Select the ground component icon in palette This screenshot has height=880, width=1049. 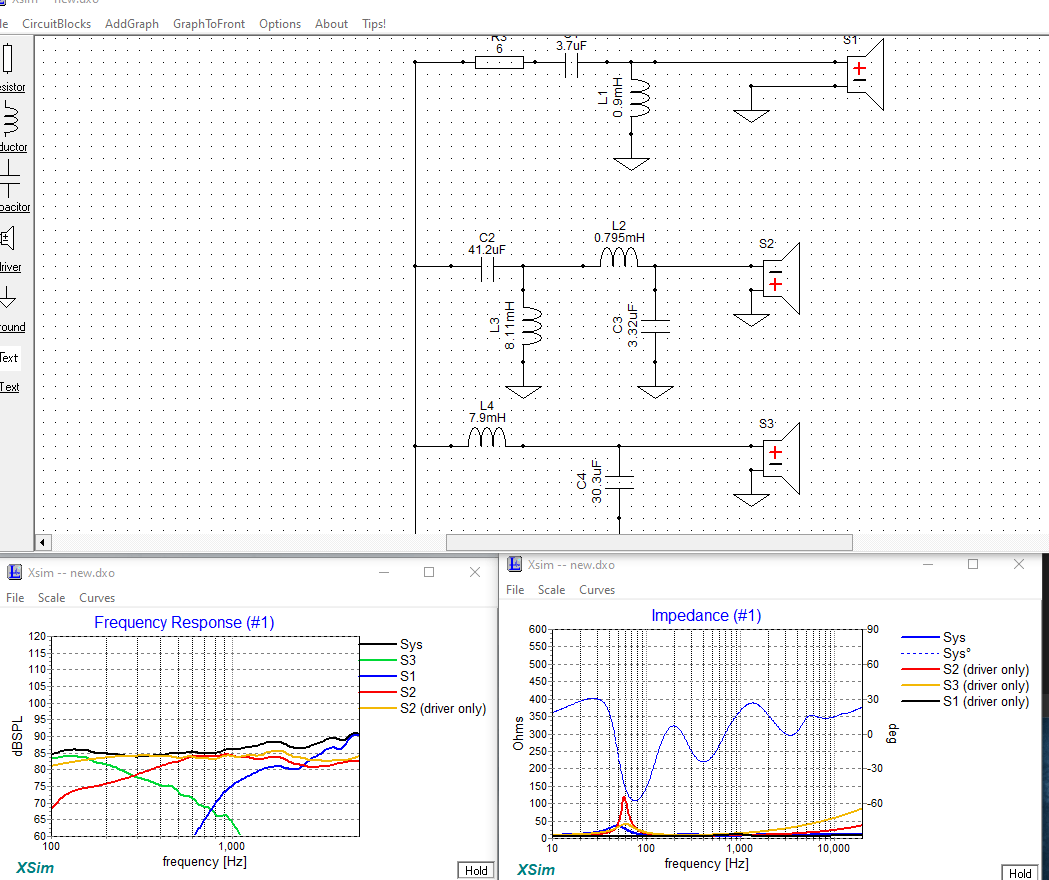pyautogui.click(x=8, y=297)
